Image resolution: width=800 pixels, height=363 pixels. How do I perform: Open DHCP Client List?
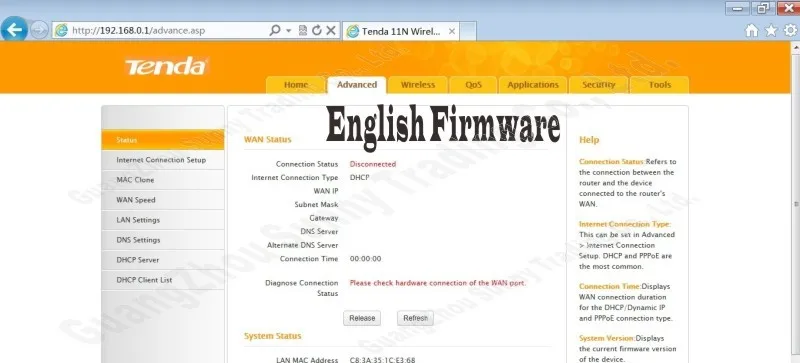coord(163,280)
